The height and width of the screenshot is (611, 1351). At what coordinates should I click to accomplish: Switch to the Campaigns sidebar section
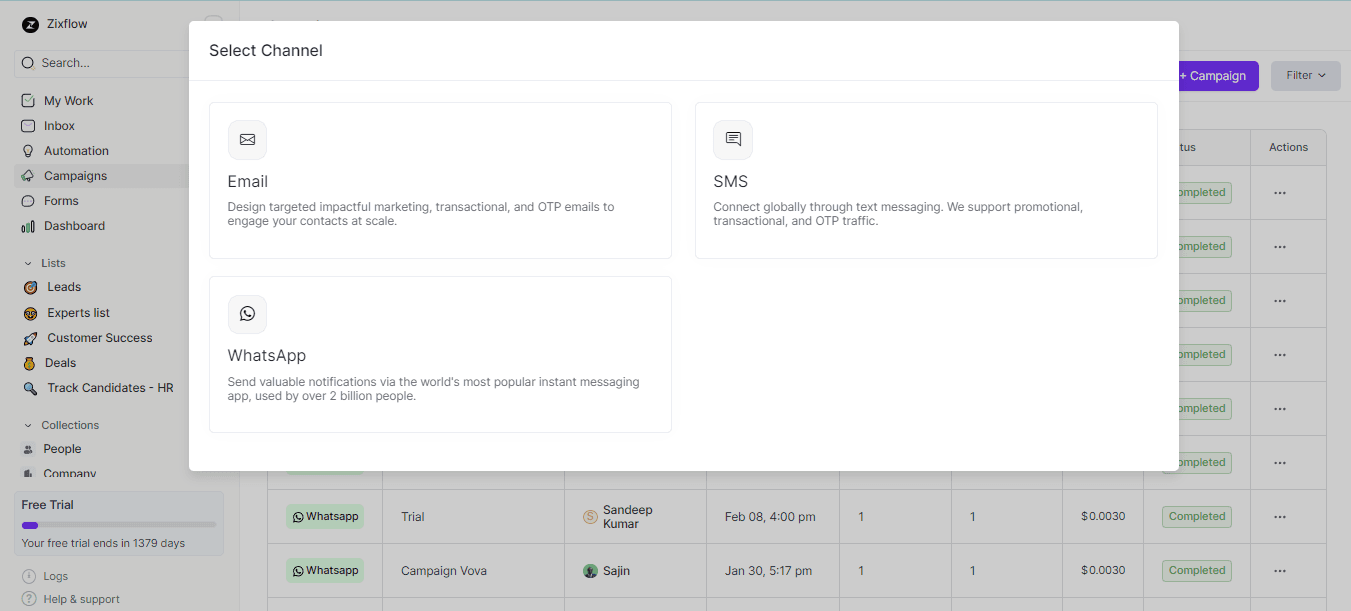[77, 175]
